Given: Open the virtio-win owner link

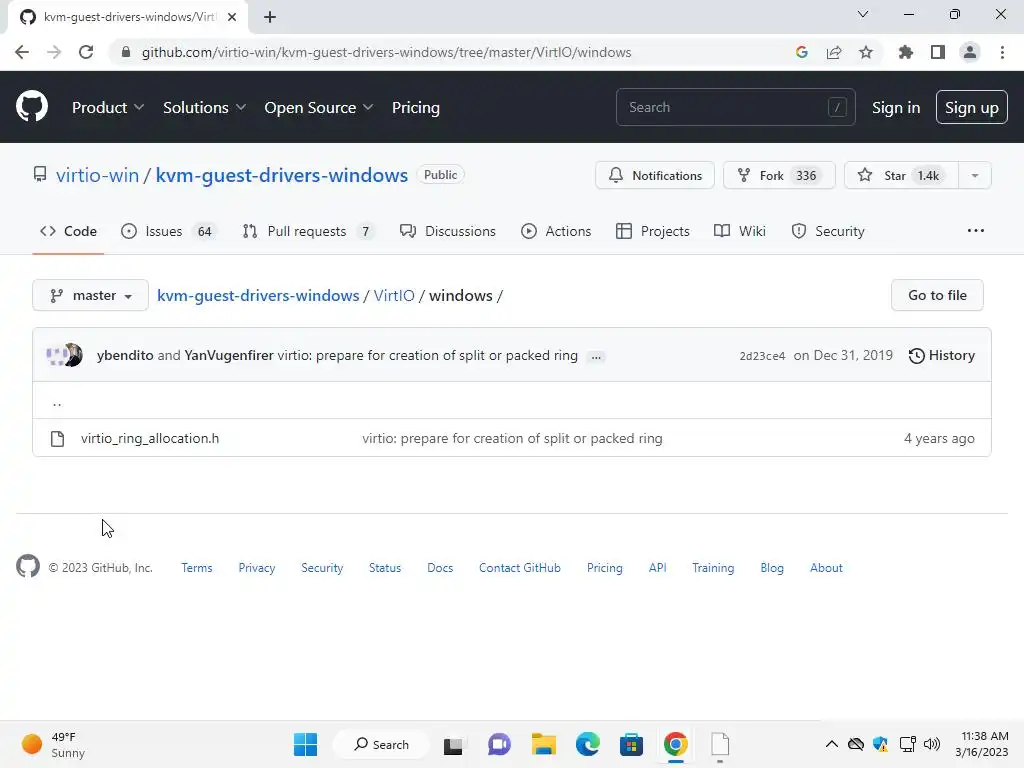Looking at the screenshot, I should tap(97, 175).
